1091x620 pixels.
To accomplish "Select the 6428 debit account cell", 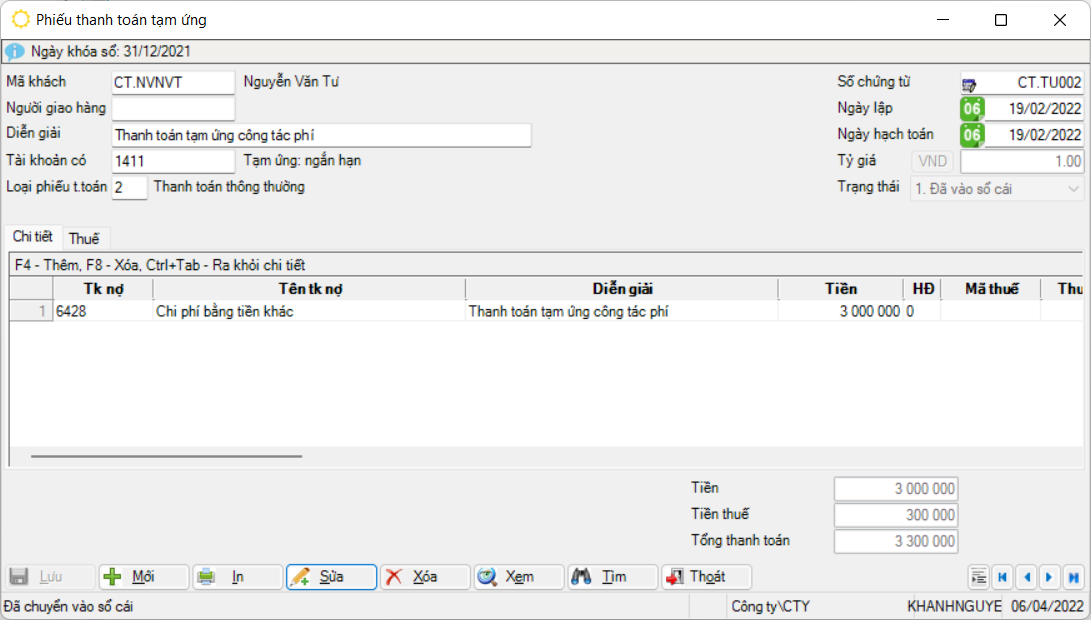I will click(103, 311).
